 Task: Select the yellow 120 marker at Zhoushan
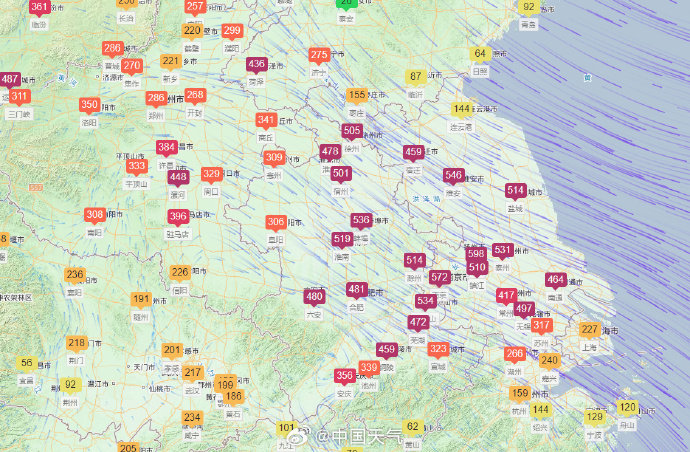[627, 407]
